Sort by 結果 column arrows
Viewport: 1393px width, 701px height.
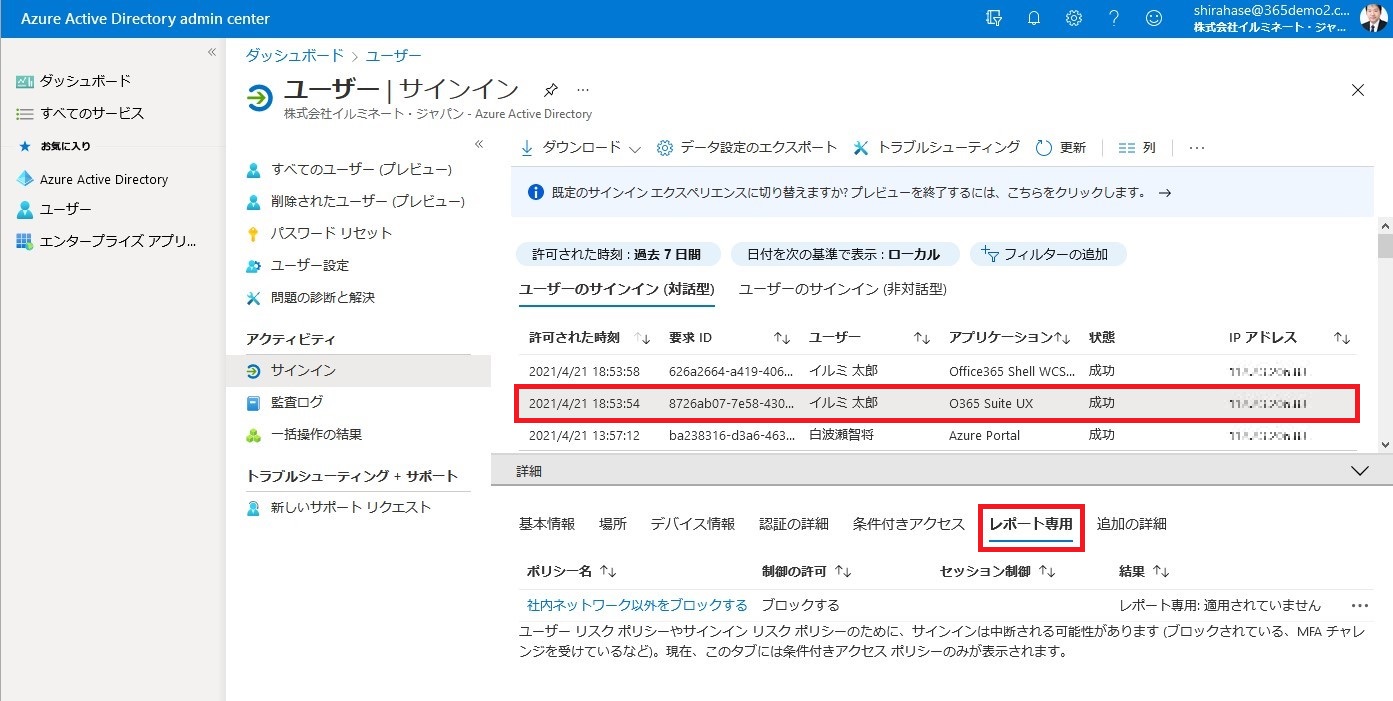1161,571
